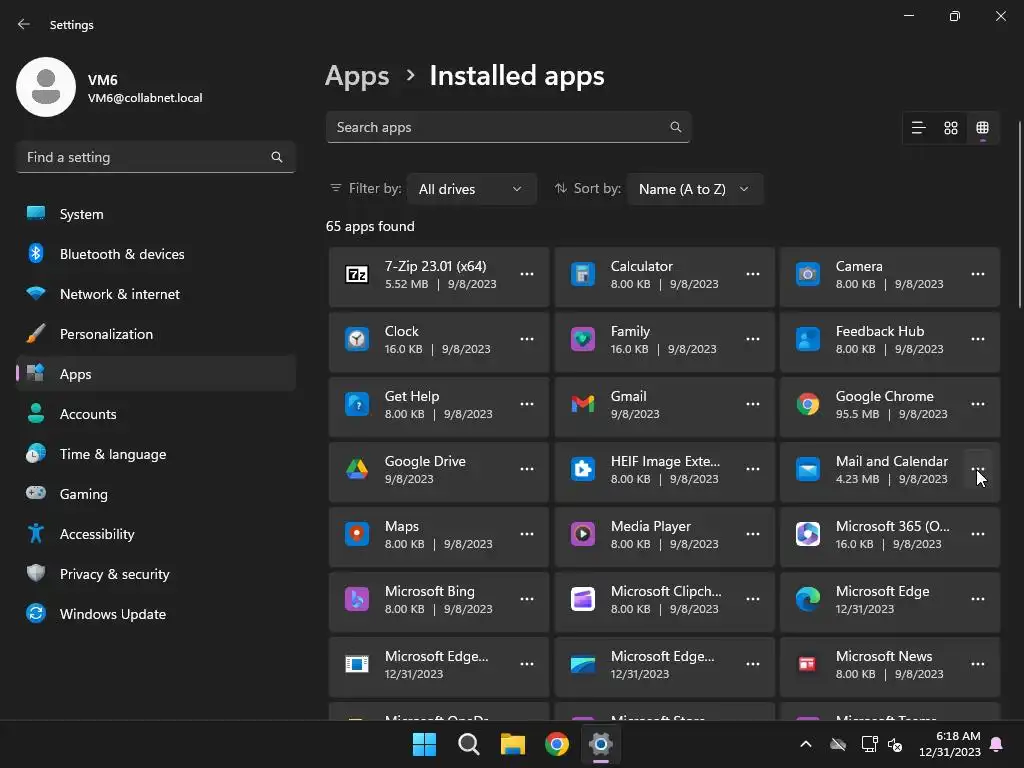The image size is (1024, 768).
Task: Click the 7-Zip app icon
Action: click(x=357, y=274)
